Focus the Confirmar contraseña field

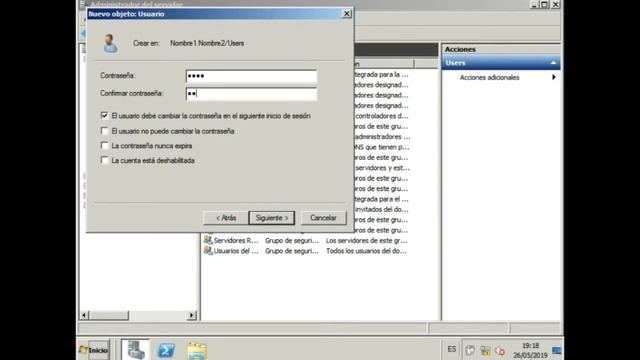251,94
